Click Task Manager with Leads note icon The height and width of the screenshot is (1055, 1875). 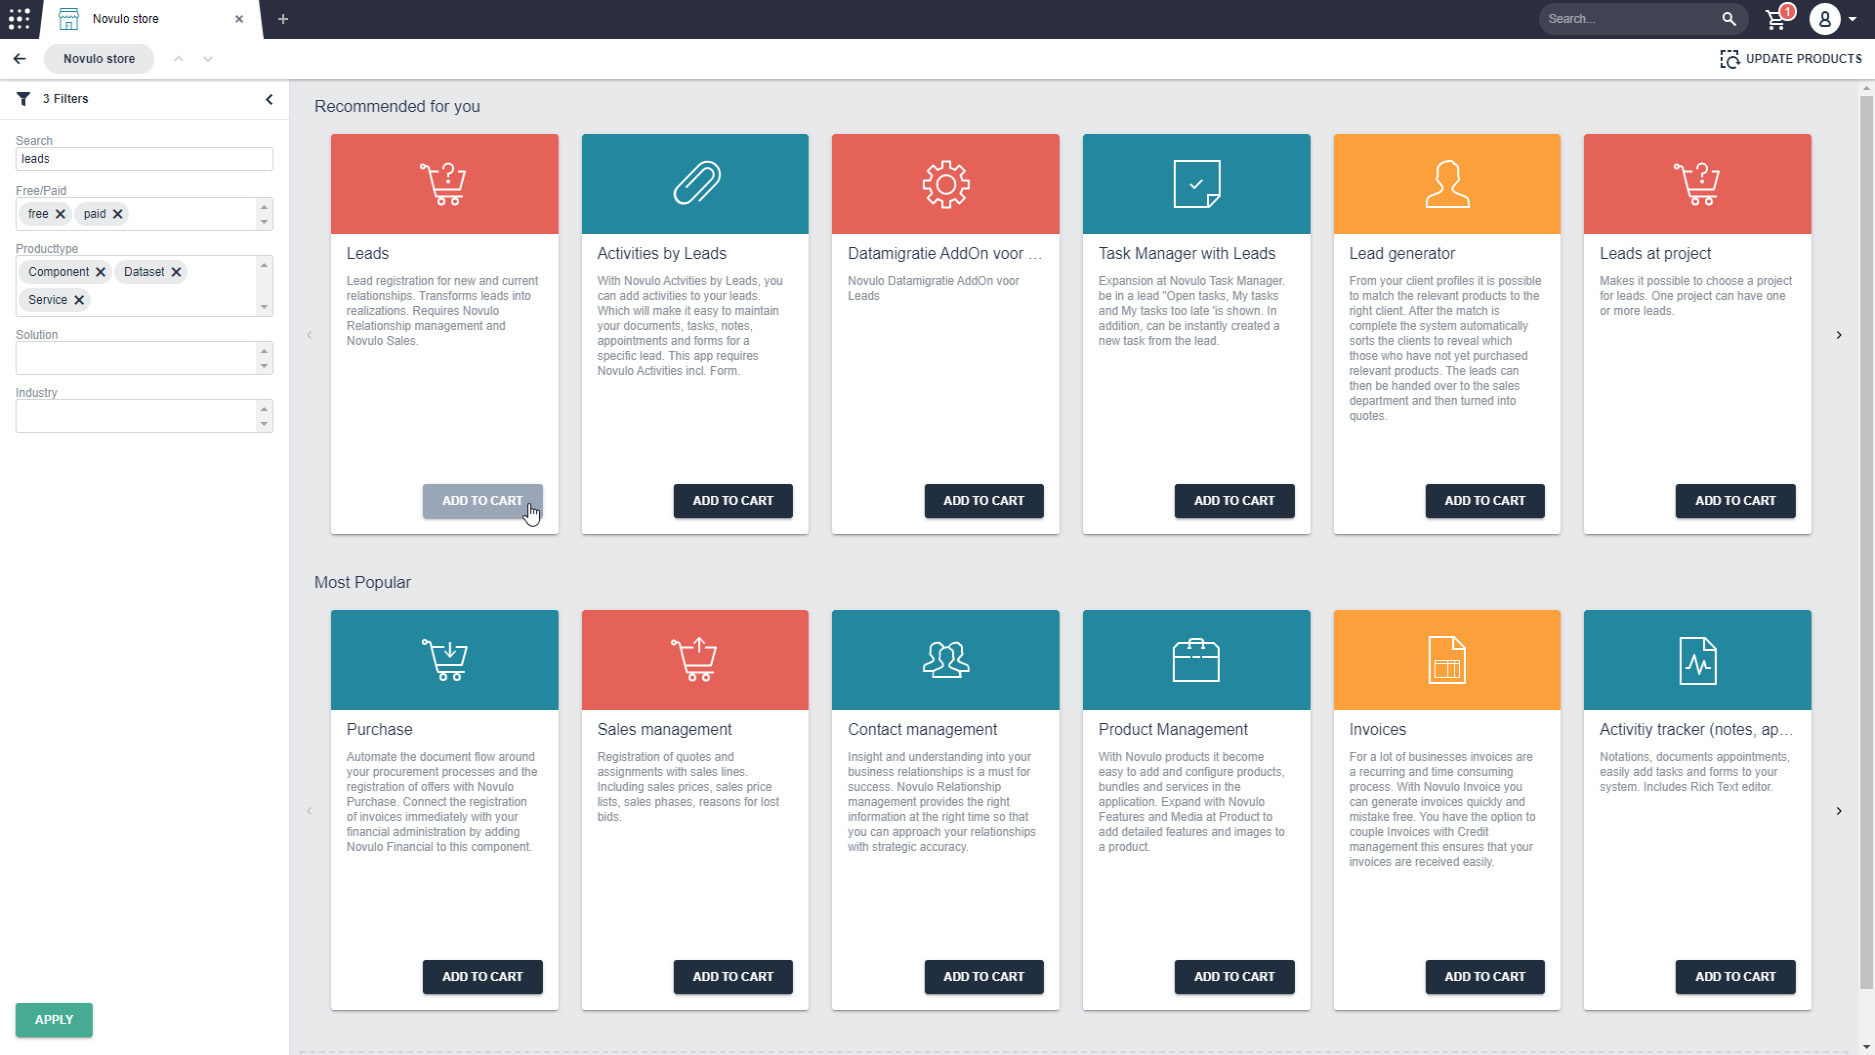[1196, 184]
